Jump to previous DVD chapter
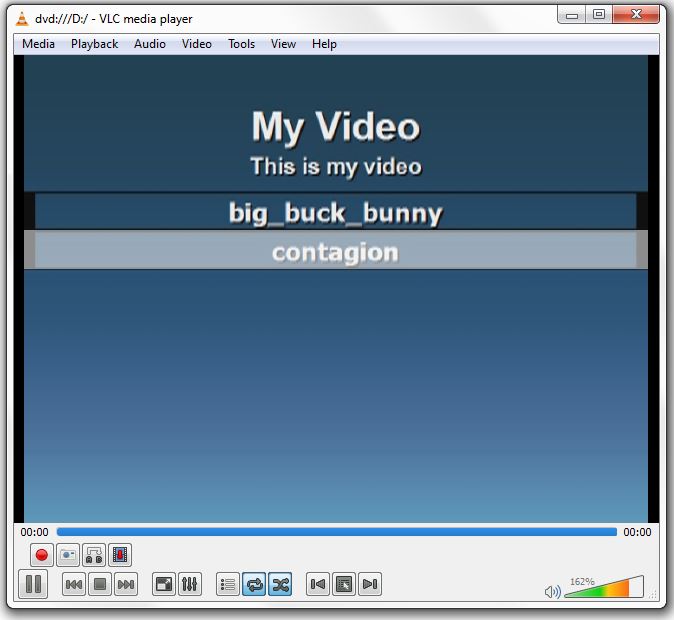Image resolution: width=674 pixels, height=620 pixels. point(318,584)
